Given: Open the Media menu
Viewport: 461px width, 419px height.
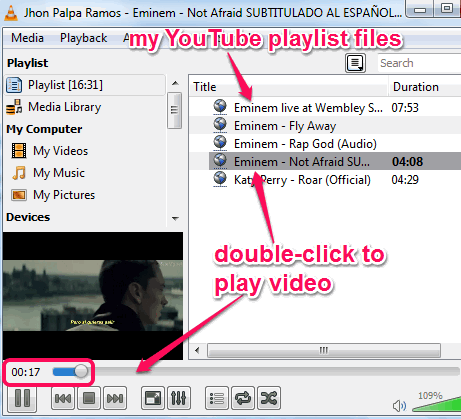Looking at the screenshot, I should [27, 38].
